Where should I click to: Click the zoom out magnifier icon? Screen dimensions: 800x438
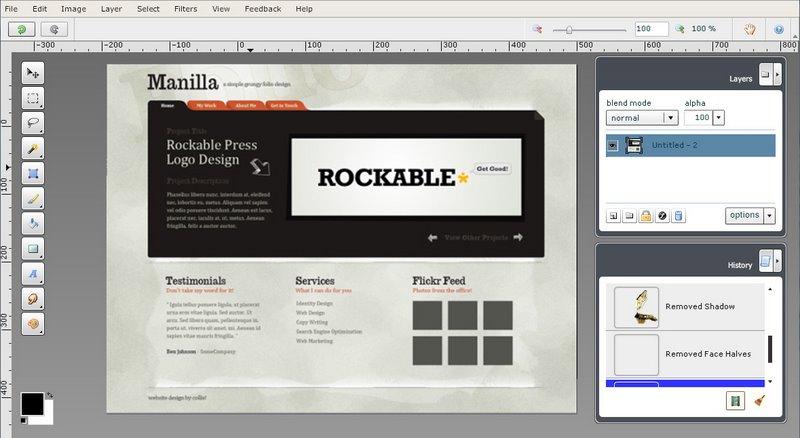pyautogui.click(x=537, y=29)
